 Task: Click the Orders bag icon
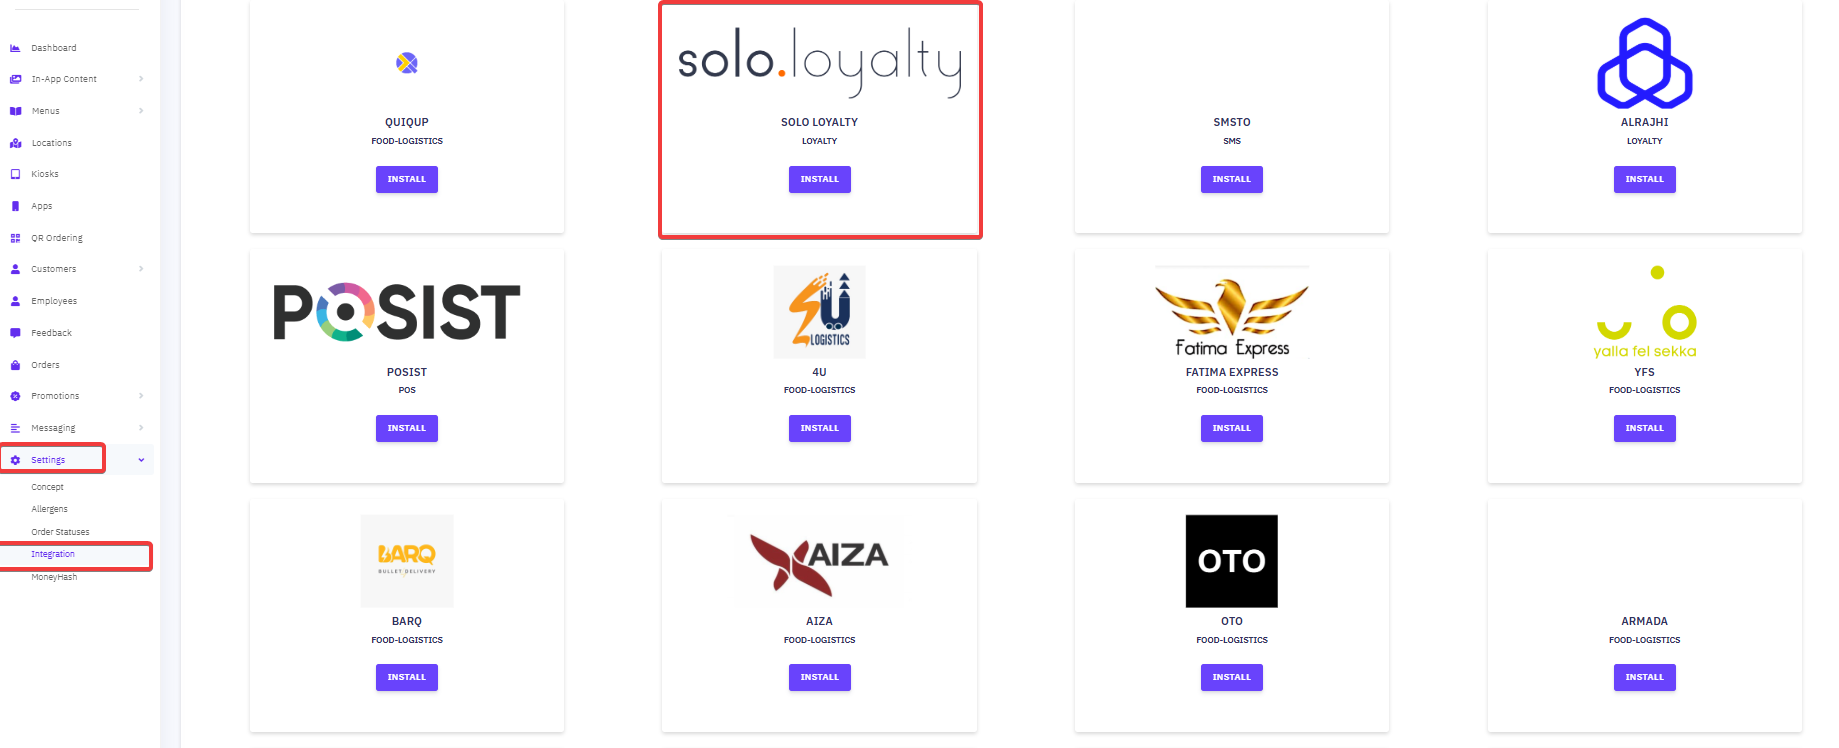[15, 365]
